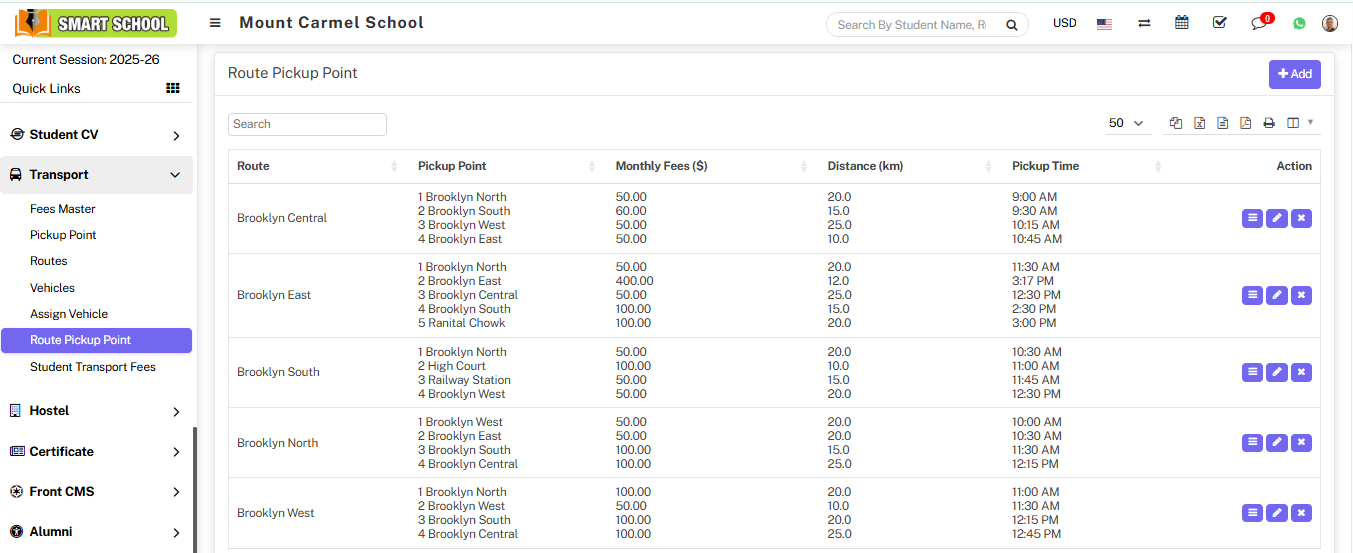Open the calendar icon in top bar

1182,23
